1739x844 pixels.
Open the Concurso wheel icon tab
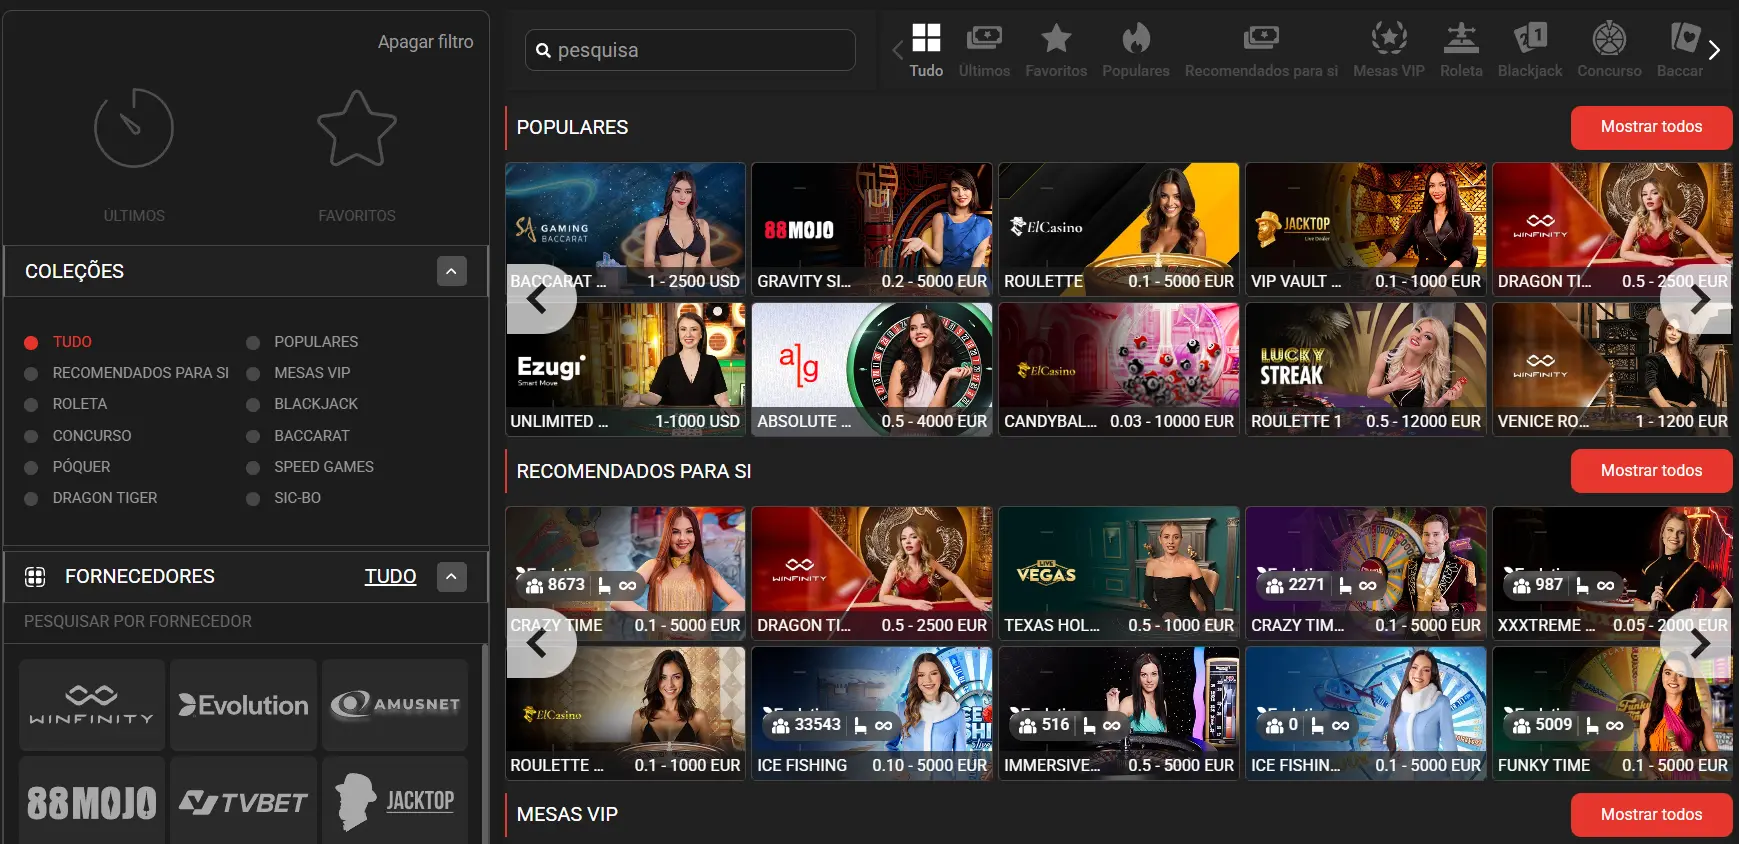coord(1609,51)
